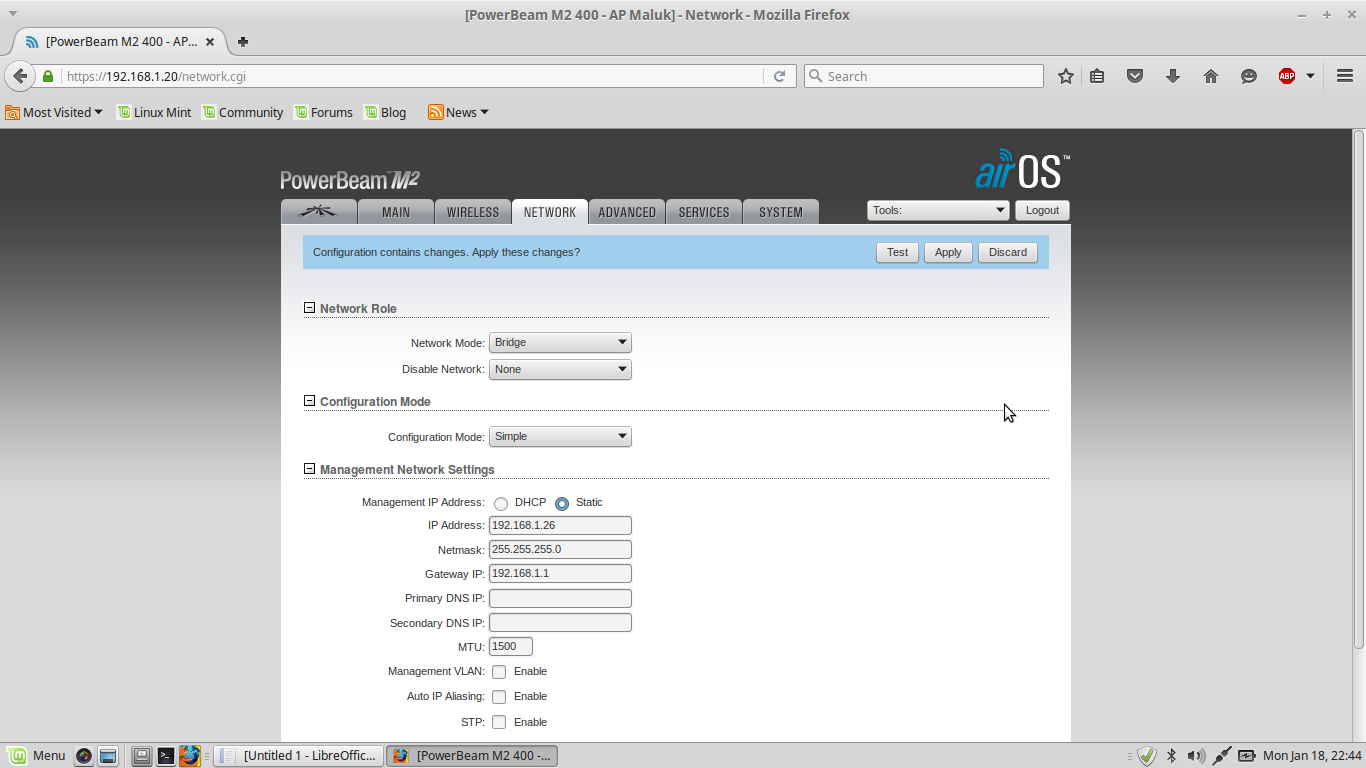Click the Netmask input field
Viewport: 1366px width, 768px height.
pyautogui.click(x=560, y=549)
